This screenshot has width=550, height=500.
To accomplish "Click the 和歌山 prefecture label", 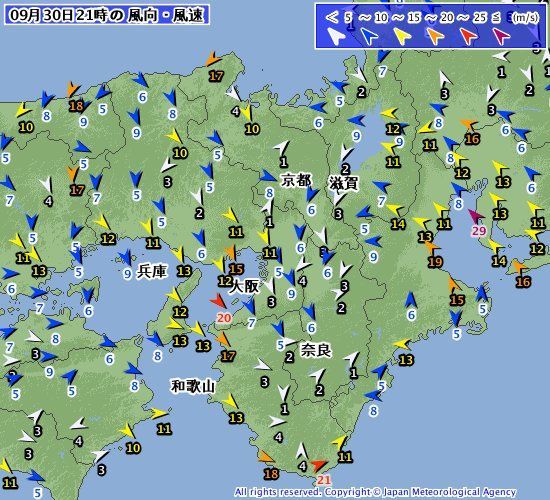I will coord(193,387).
